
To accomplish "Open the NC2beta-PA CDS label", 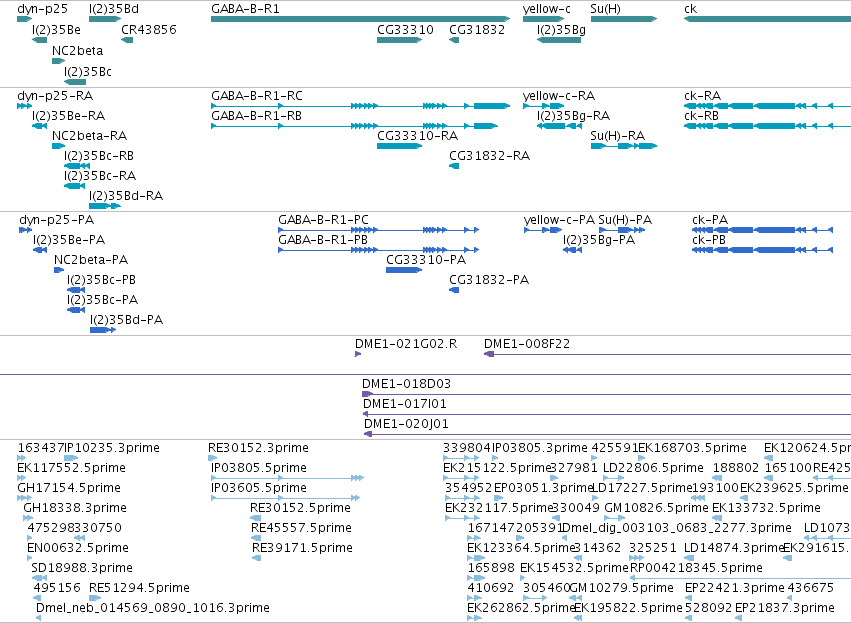I will [x=91, y=260].
